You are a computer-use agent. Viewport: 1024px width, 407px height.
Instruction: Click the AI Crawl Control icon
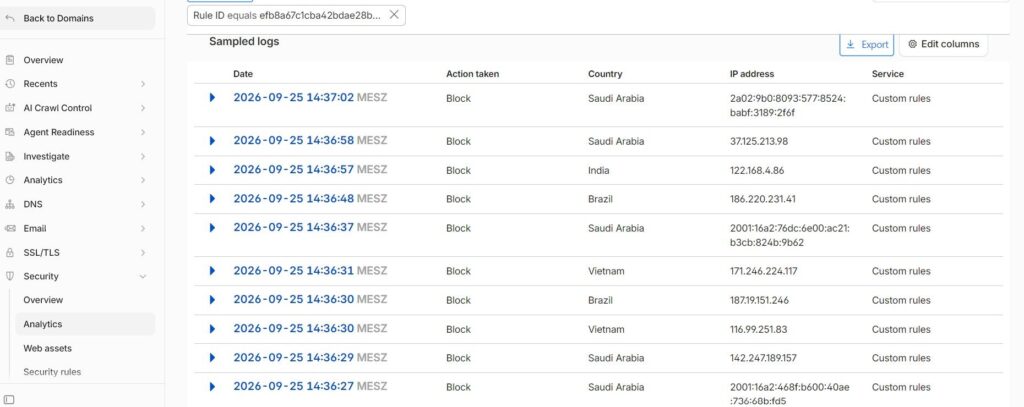coord(10,108)
